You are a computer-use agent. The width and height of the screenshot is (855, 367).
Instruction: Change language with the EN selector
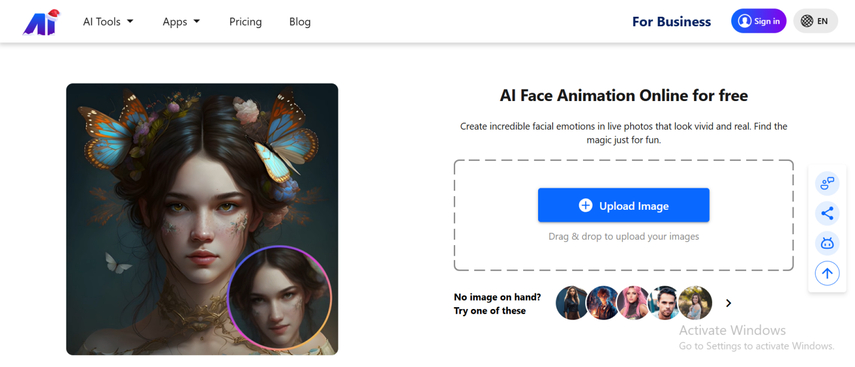click(x=815, y=21)
